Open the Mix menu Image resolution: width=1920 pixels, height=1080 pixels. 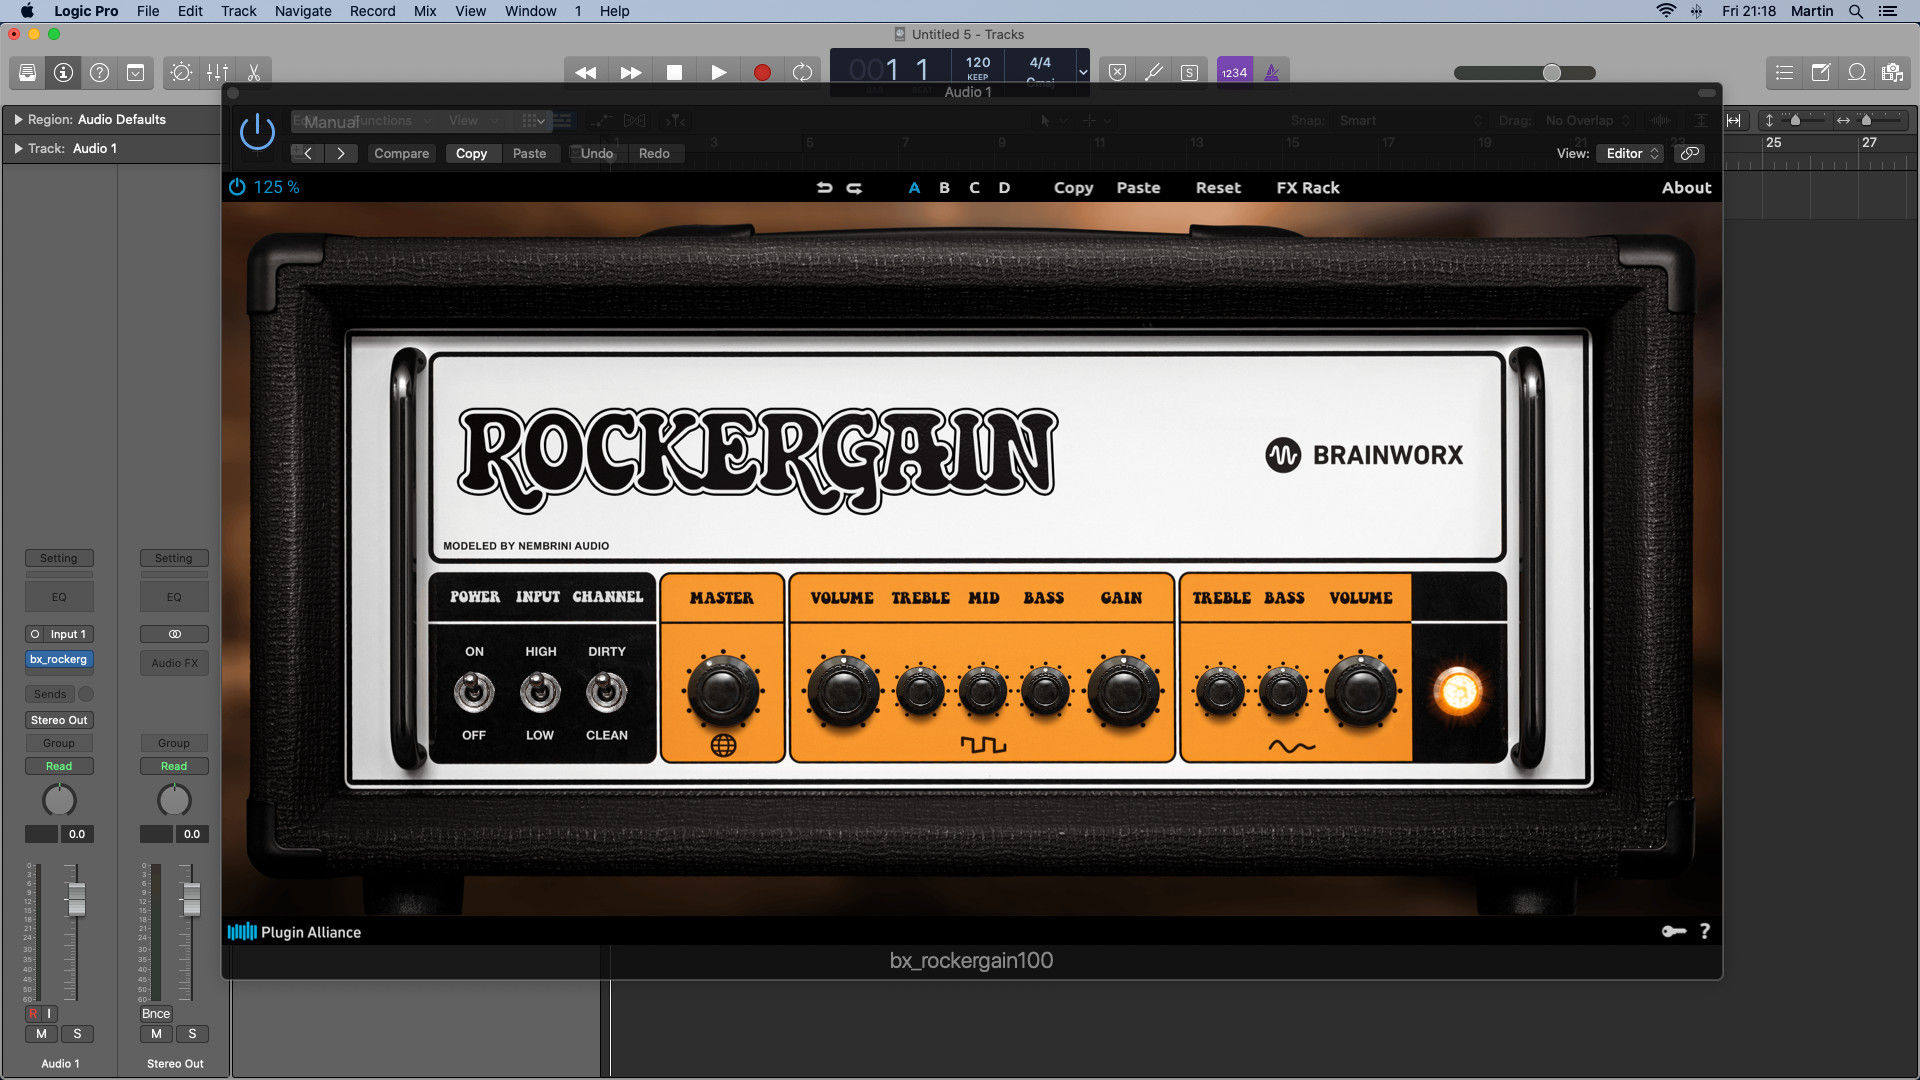425,11
